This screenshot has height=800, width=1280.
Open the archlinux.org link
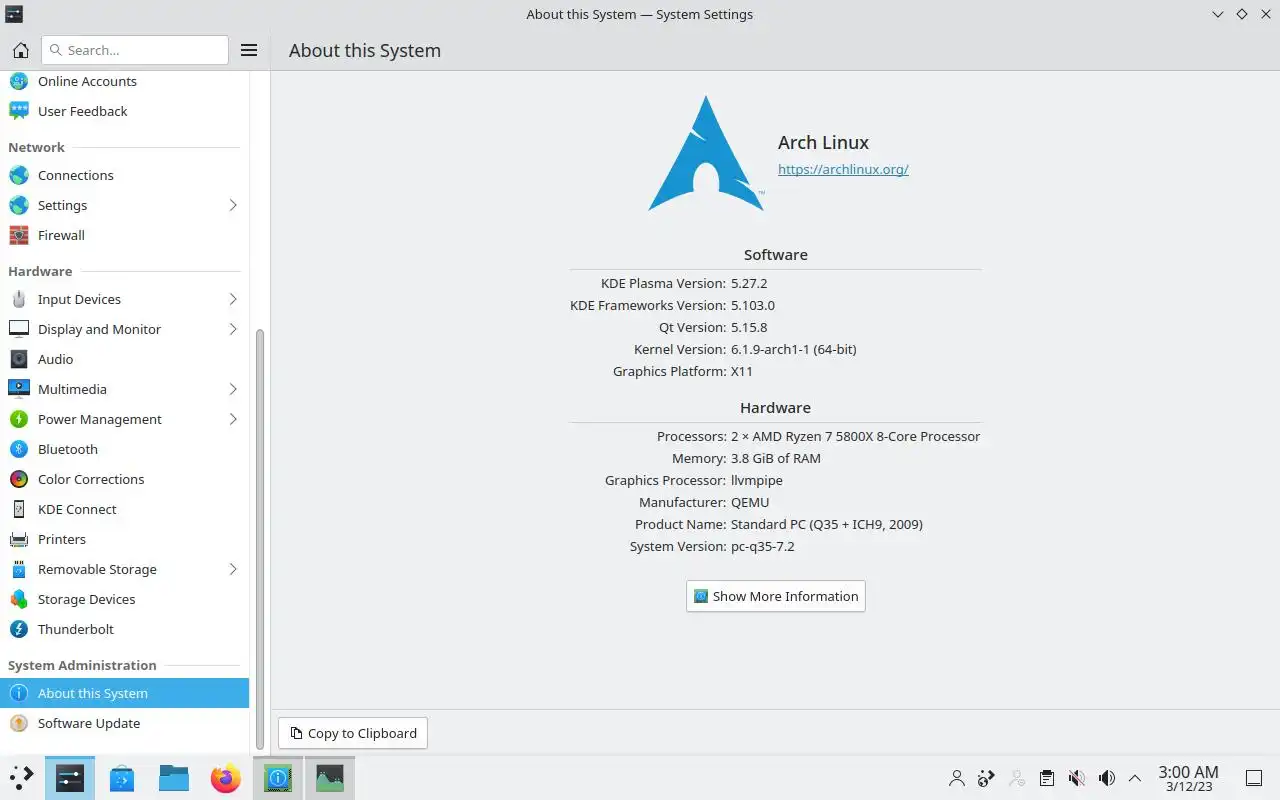pos(843,169)
